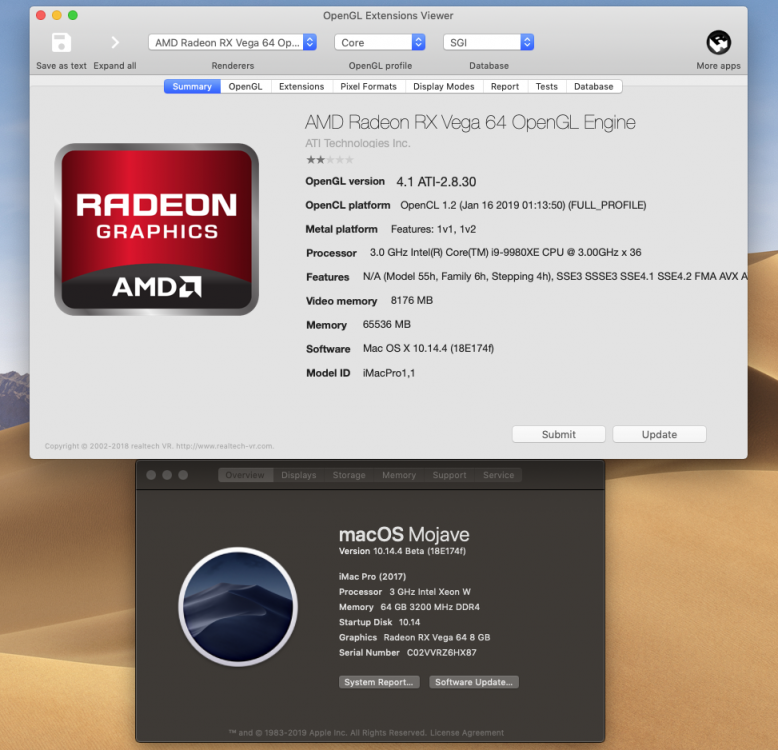Open the Database tab in the tab bar
The width and height of the screenshot is (778, 750).
point(593,86)
